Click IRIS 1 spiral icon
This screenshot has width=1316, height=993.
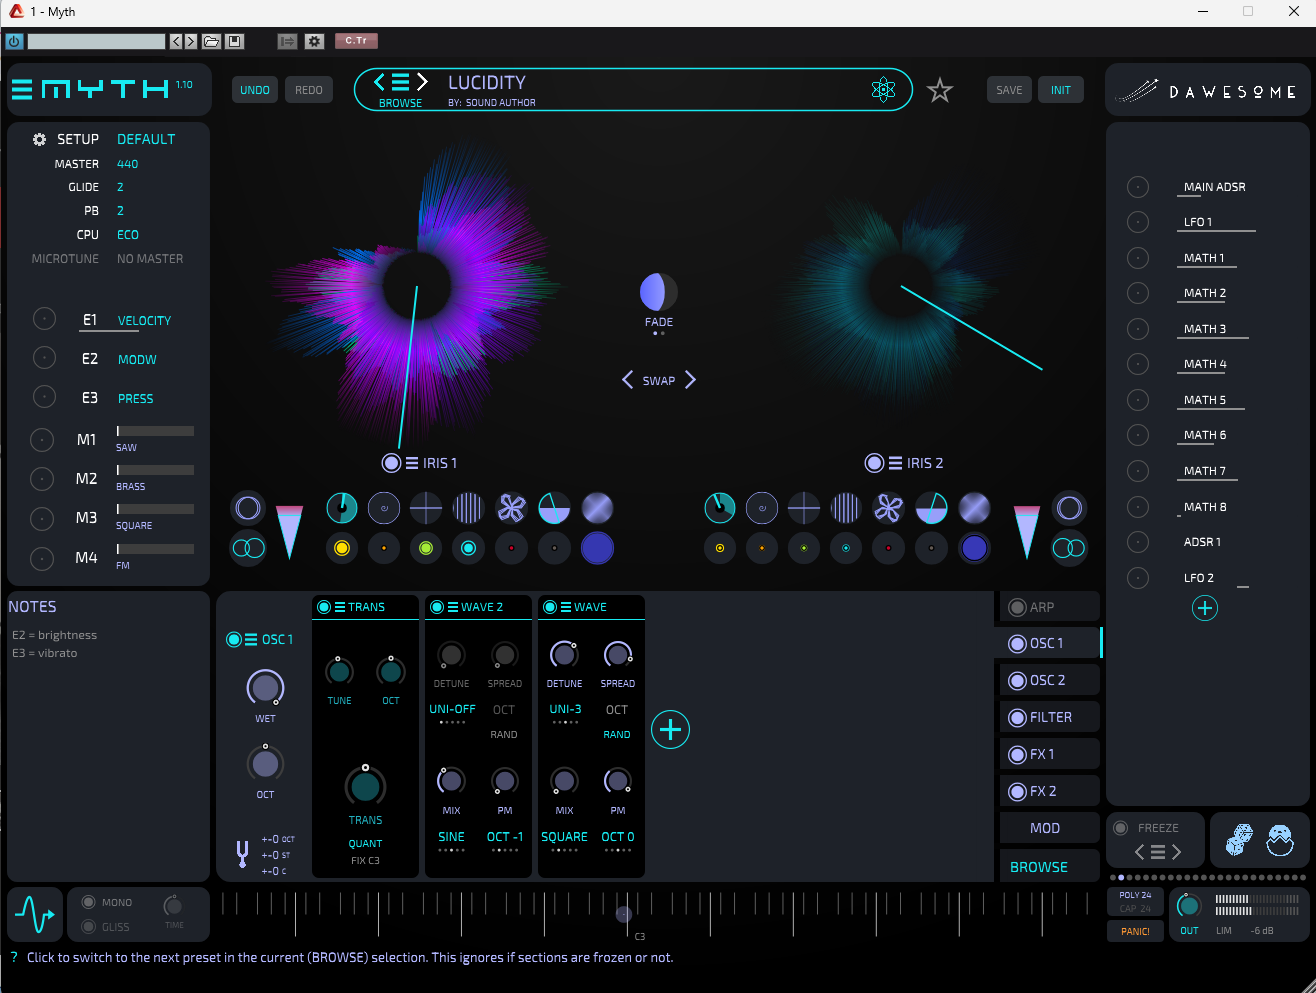384,508
